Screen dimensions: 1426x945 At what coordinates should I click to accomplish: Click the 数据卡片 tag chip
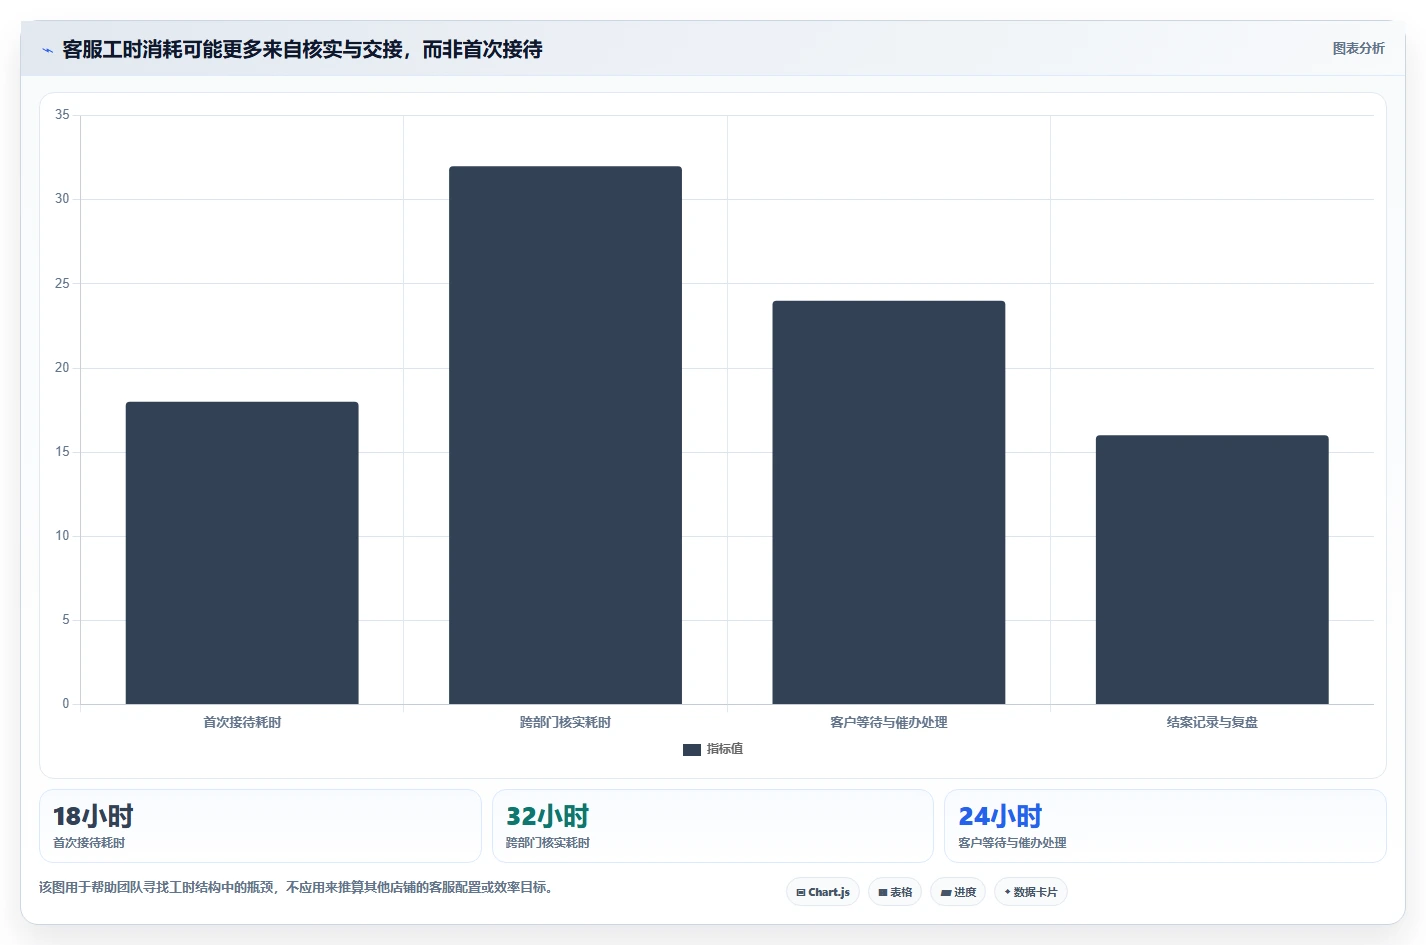point(1031,892)
